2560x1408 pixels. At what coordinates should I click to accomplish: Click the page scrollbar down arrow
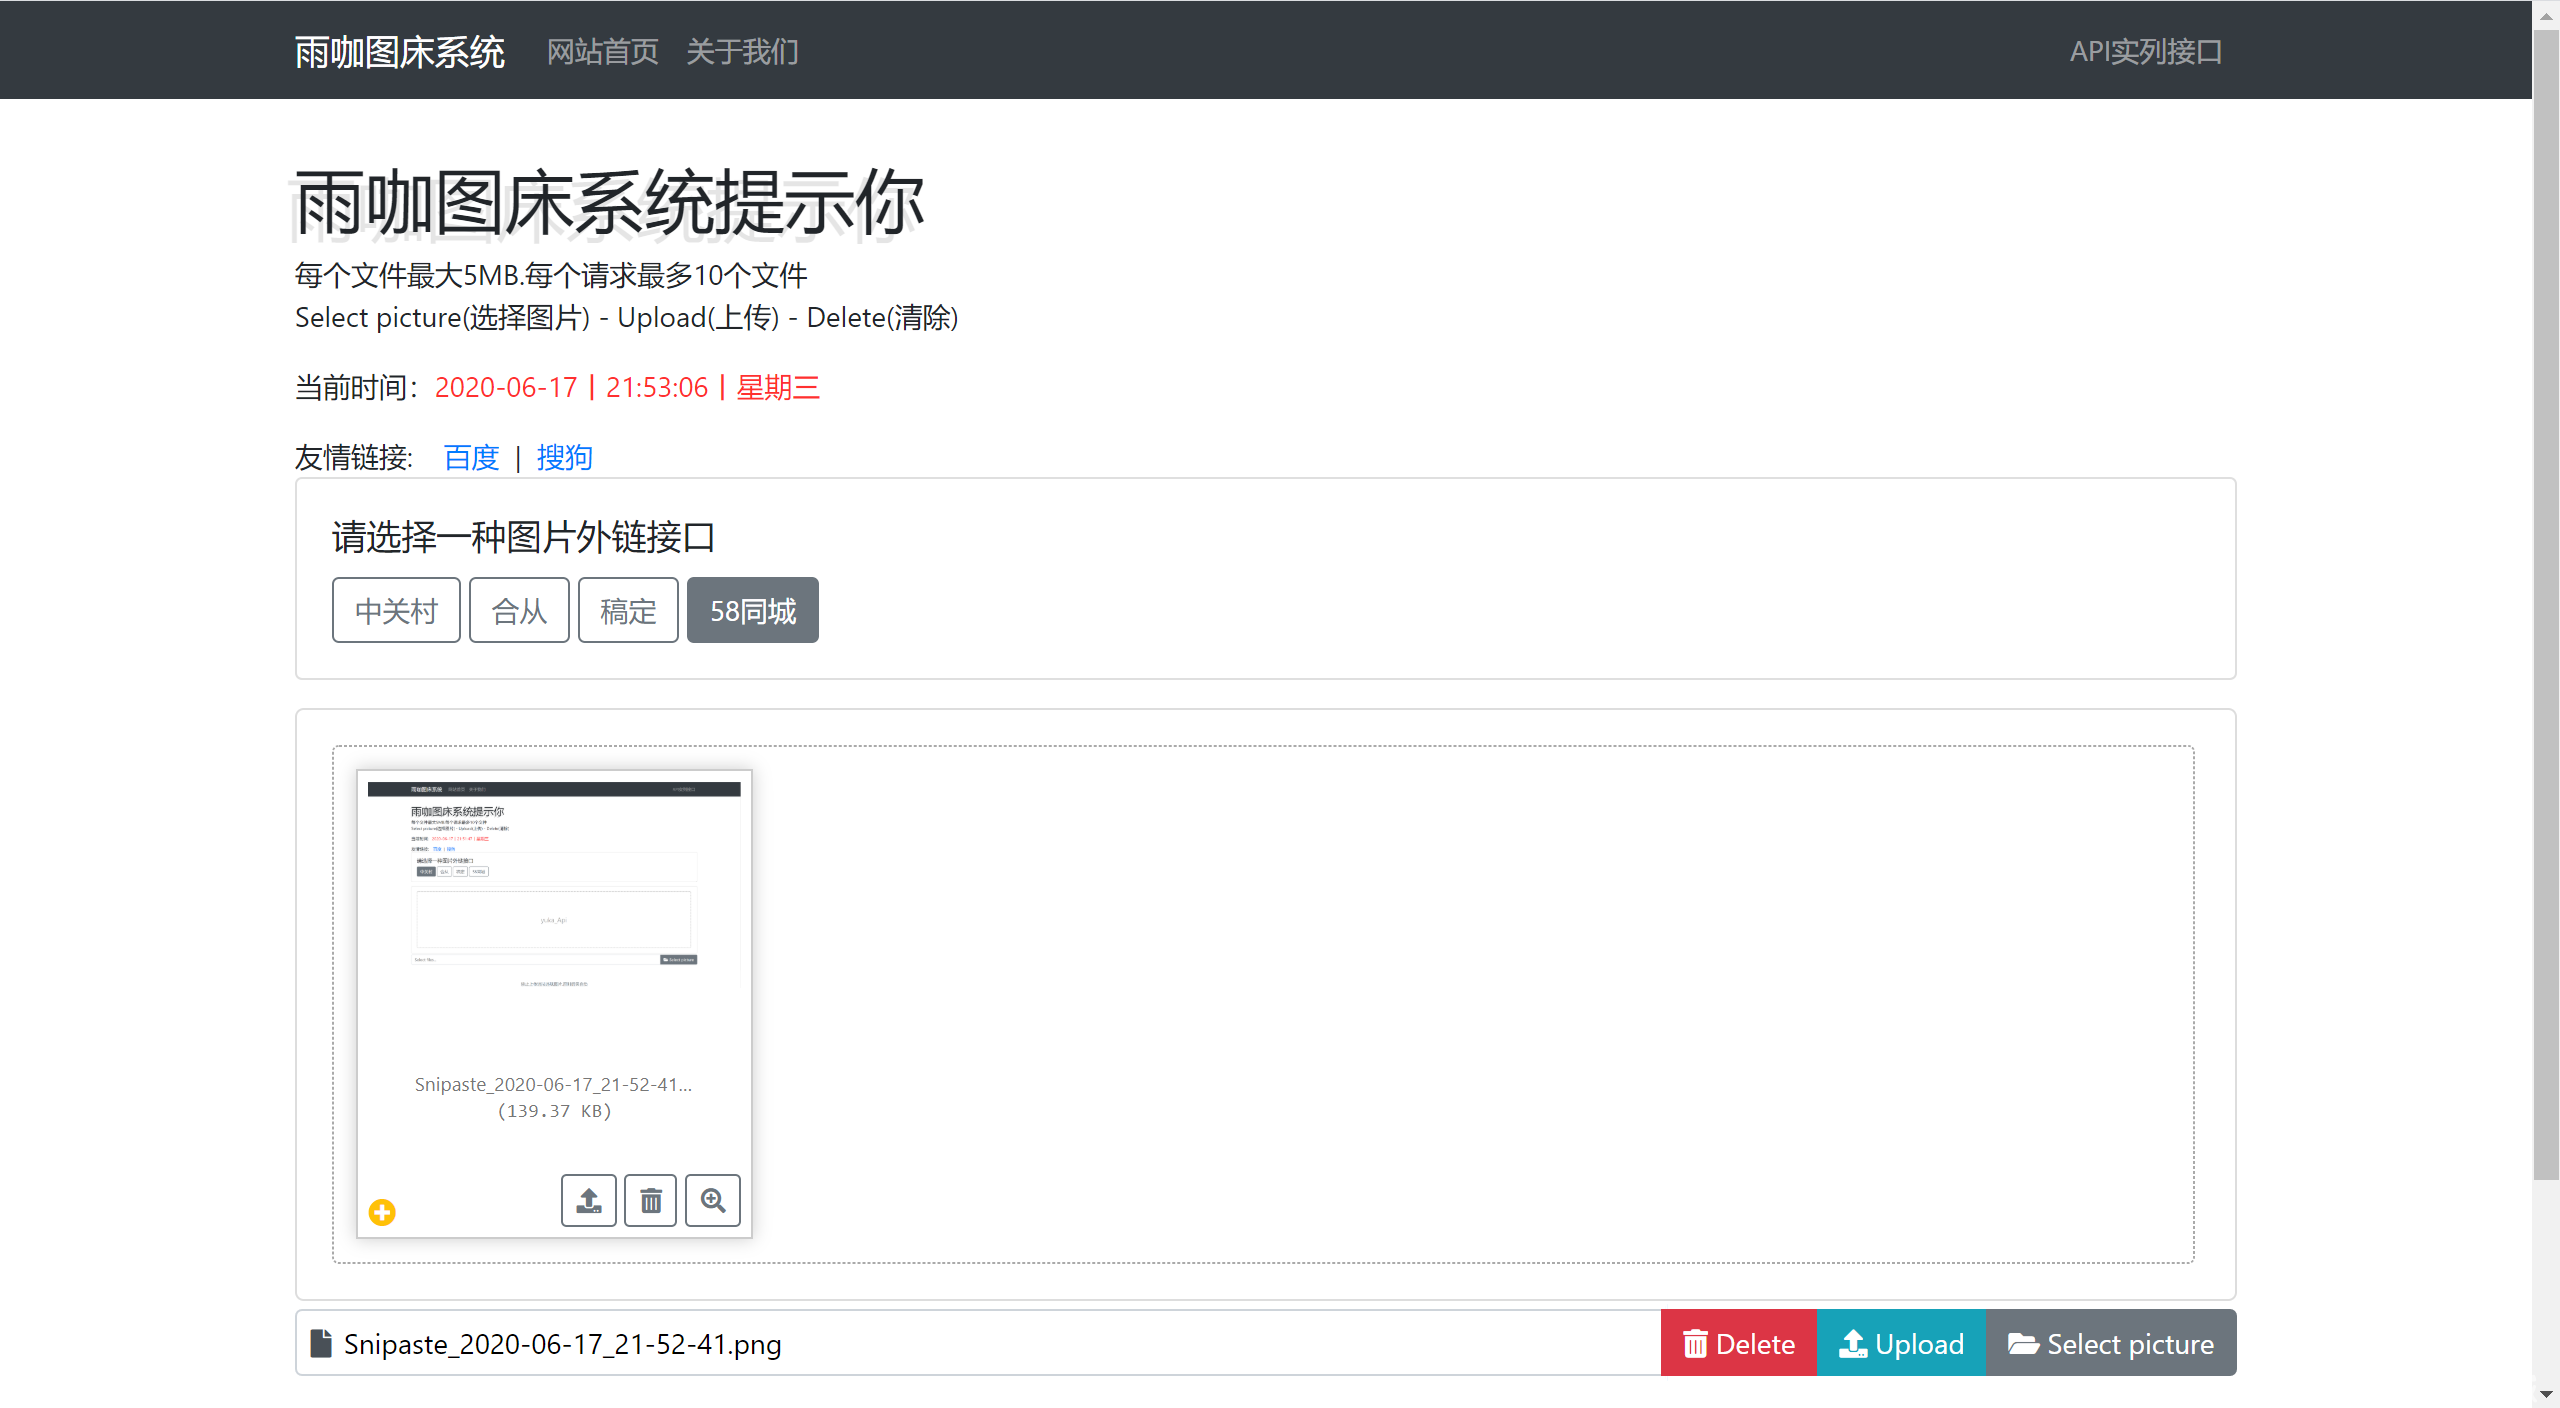point(2546,1394)
